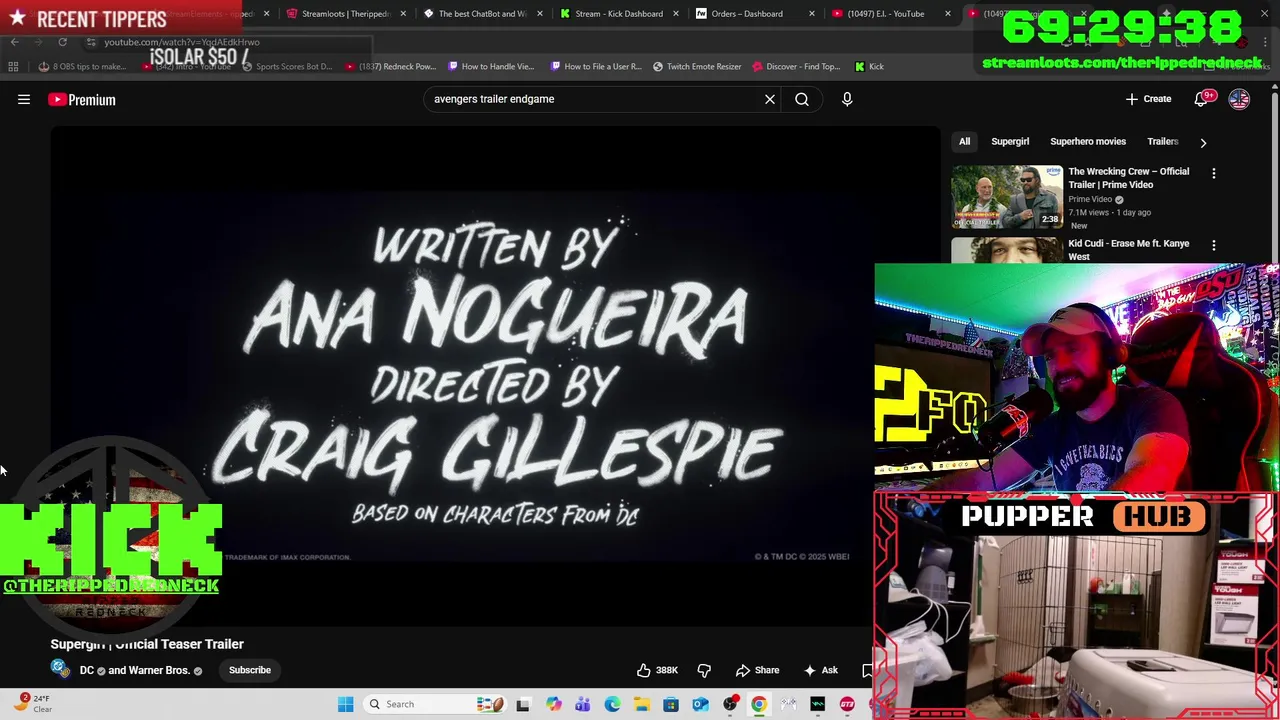The height and width of the screenshot is (720, 1280).
Task: Switch to Streamloots browser tab
Action: coord(347,14)
